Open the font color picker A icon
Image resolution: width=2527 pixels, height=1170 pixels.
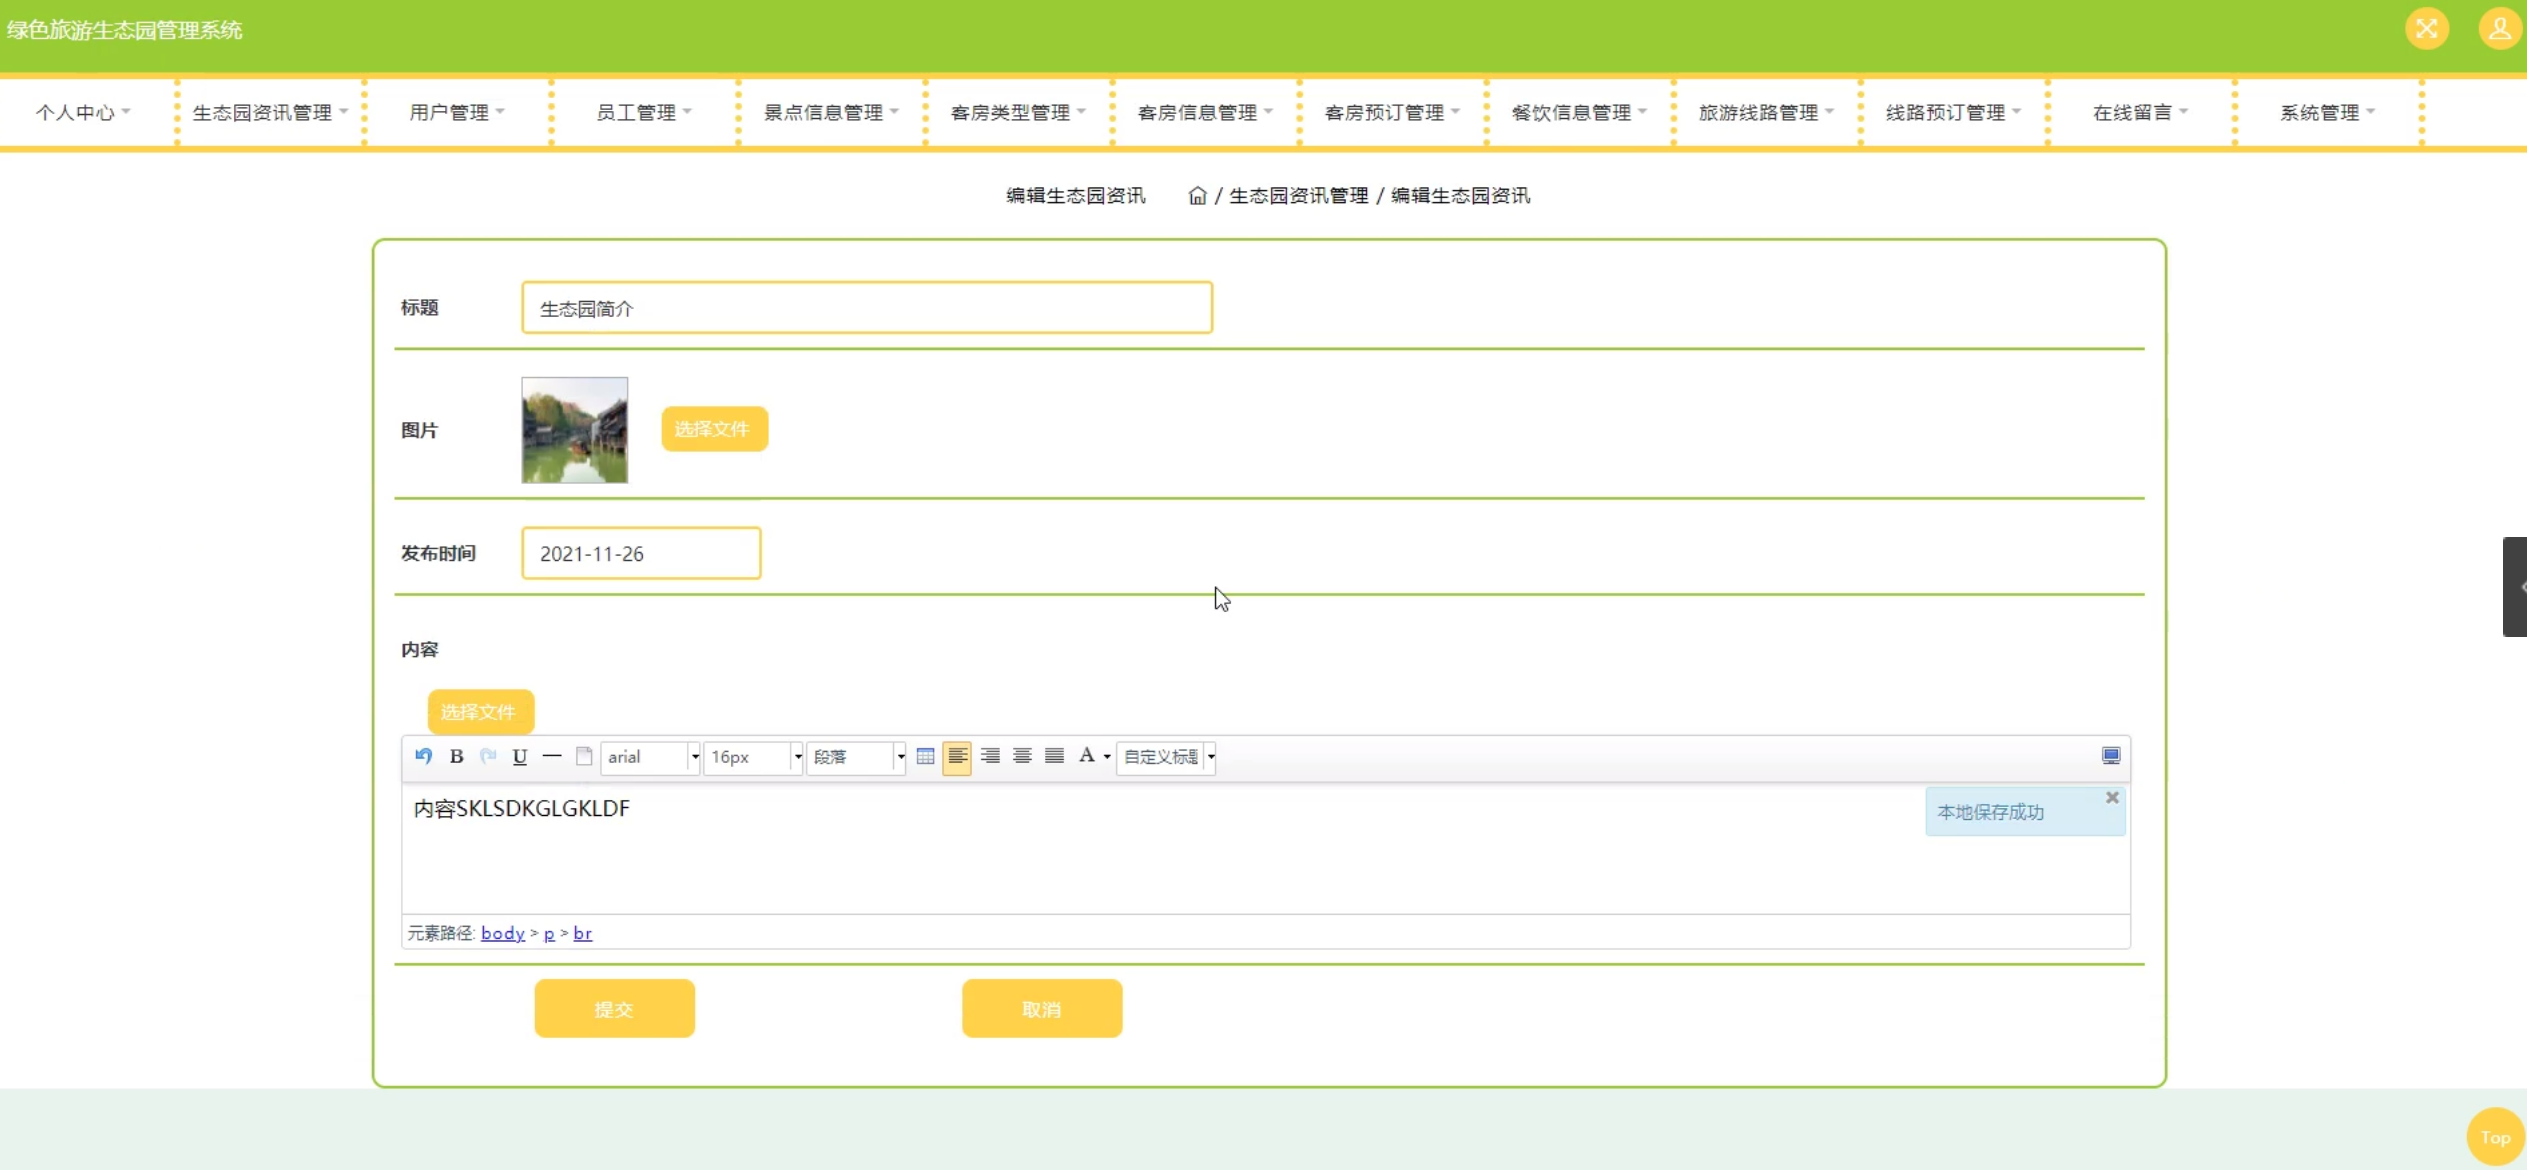(x=1086, y=756)
